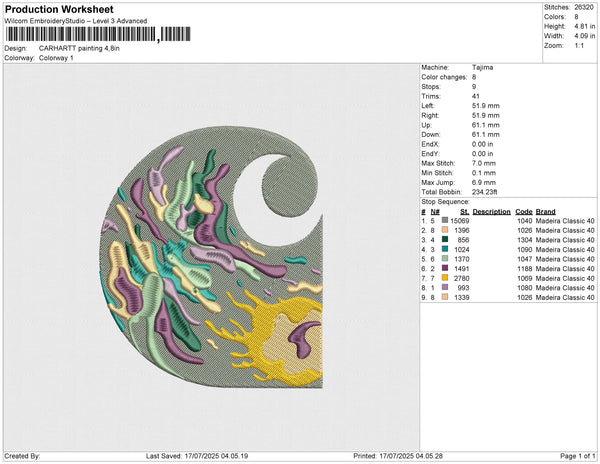The width and height of the screenshot is (600, 464).
Task: Select the peach swatch with 1396 stitches
Action: tap(445, 230)
